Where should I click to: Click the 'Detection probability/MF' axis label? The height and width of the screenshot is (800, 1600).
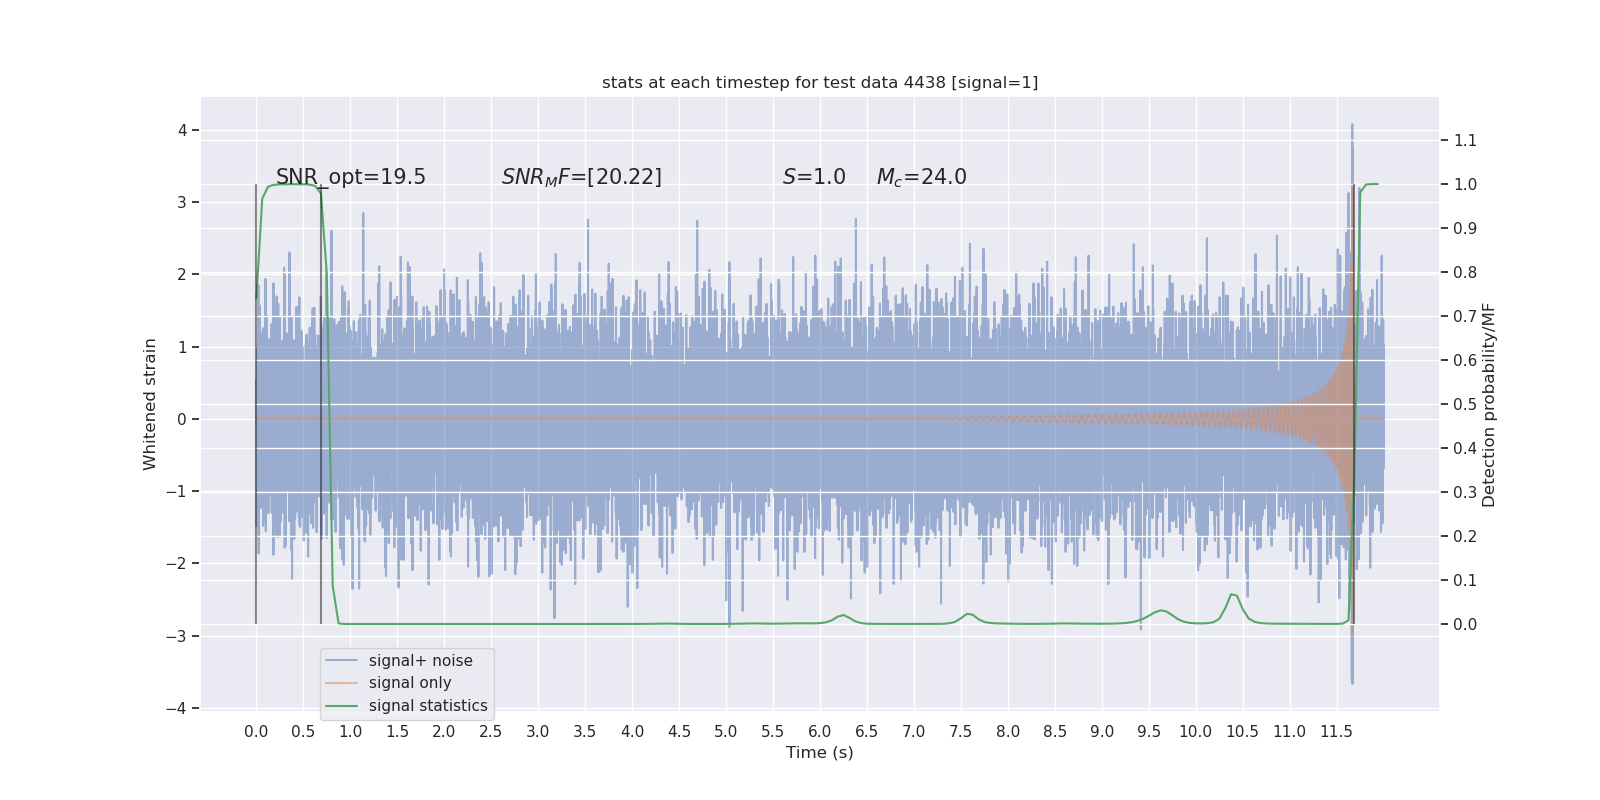(1489, 404)
